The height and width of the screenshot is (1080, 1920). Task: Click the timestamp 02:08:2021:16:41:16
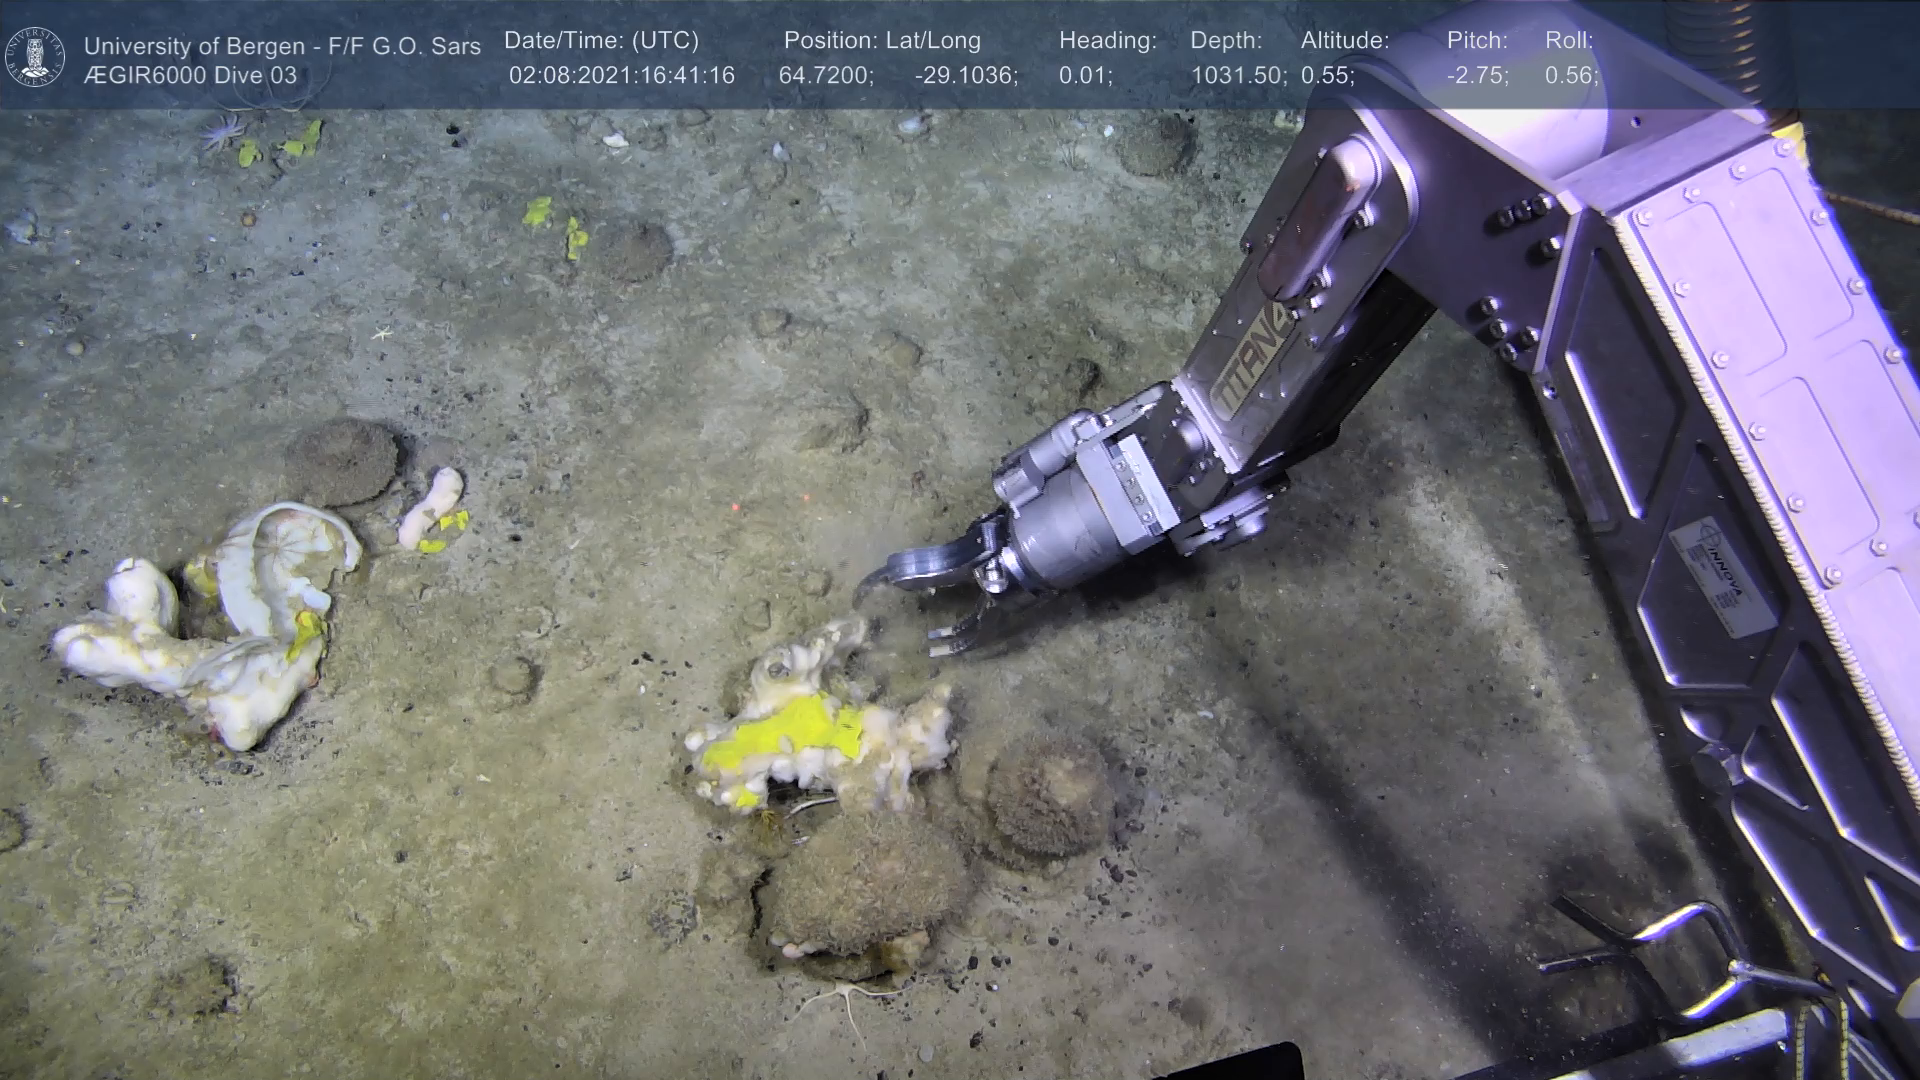pyautogui.click(x=621, y=76)
